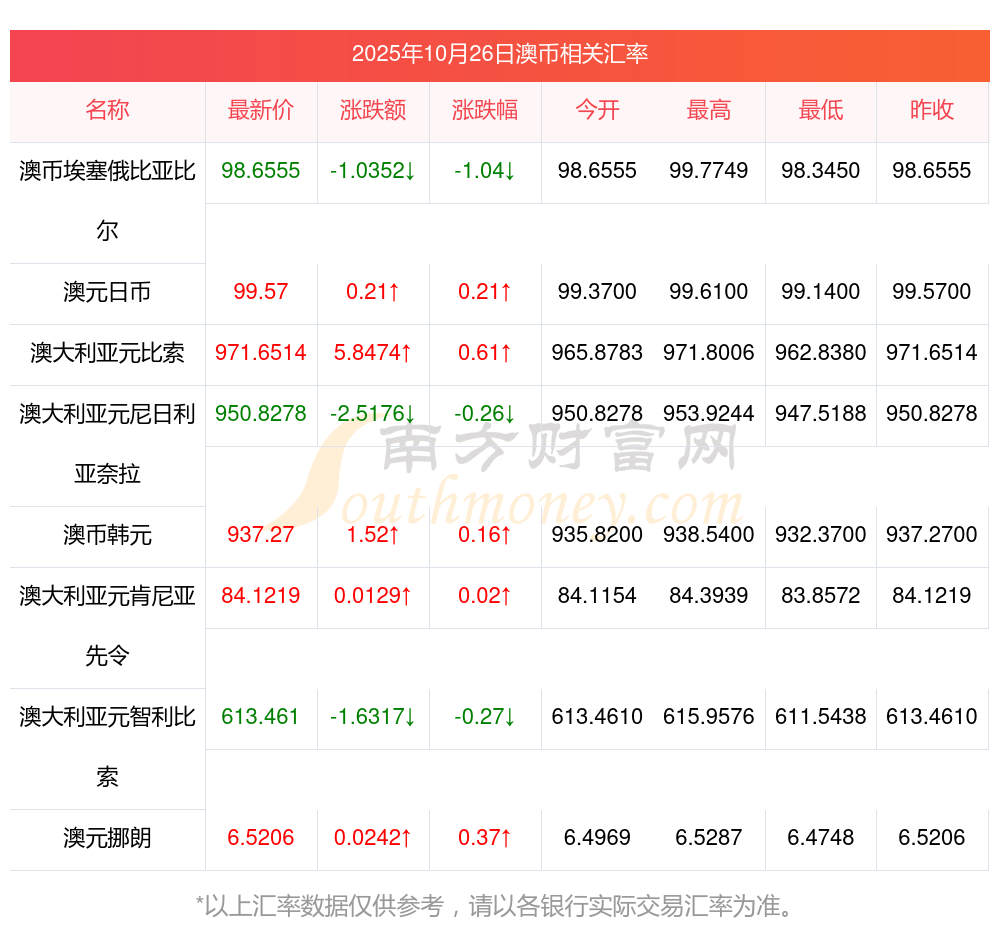This screenshot has height=937, width=1000.
Task: Select the 澳元挪朗 row name
Action: 107,838
